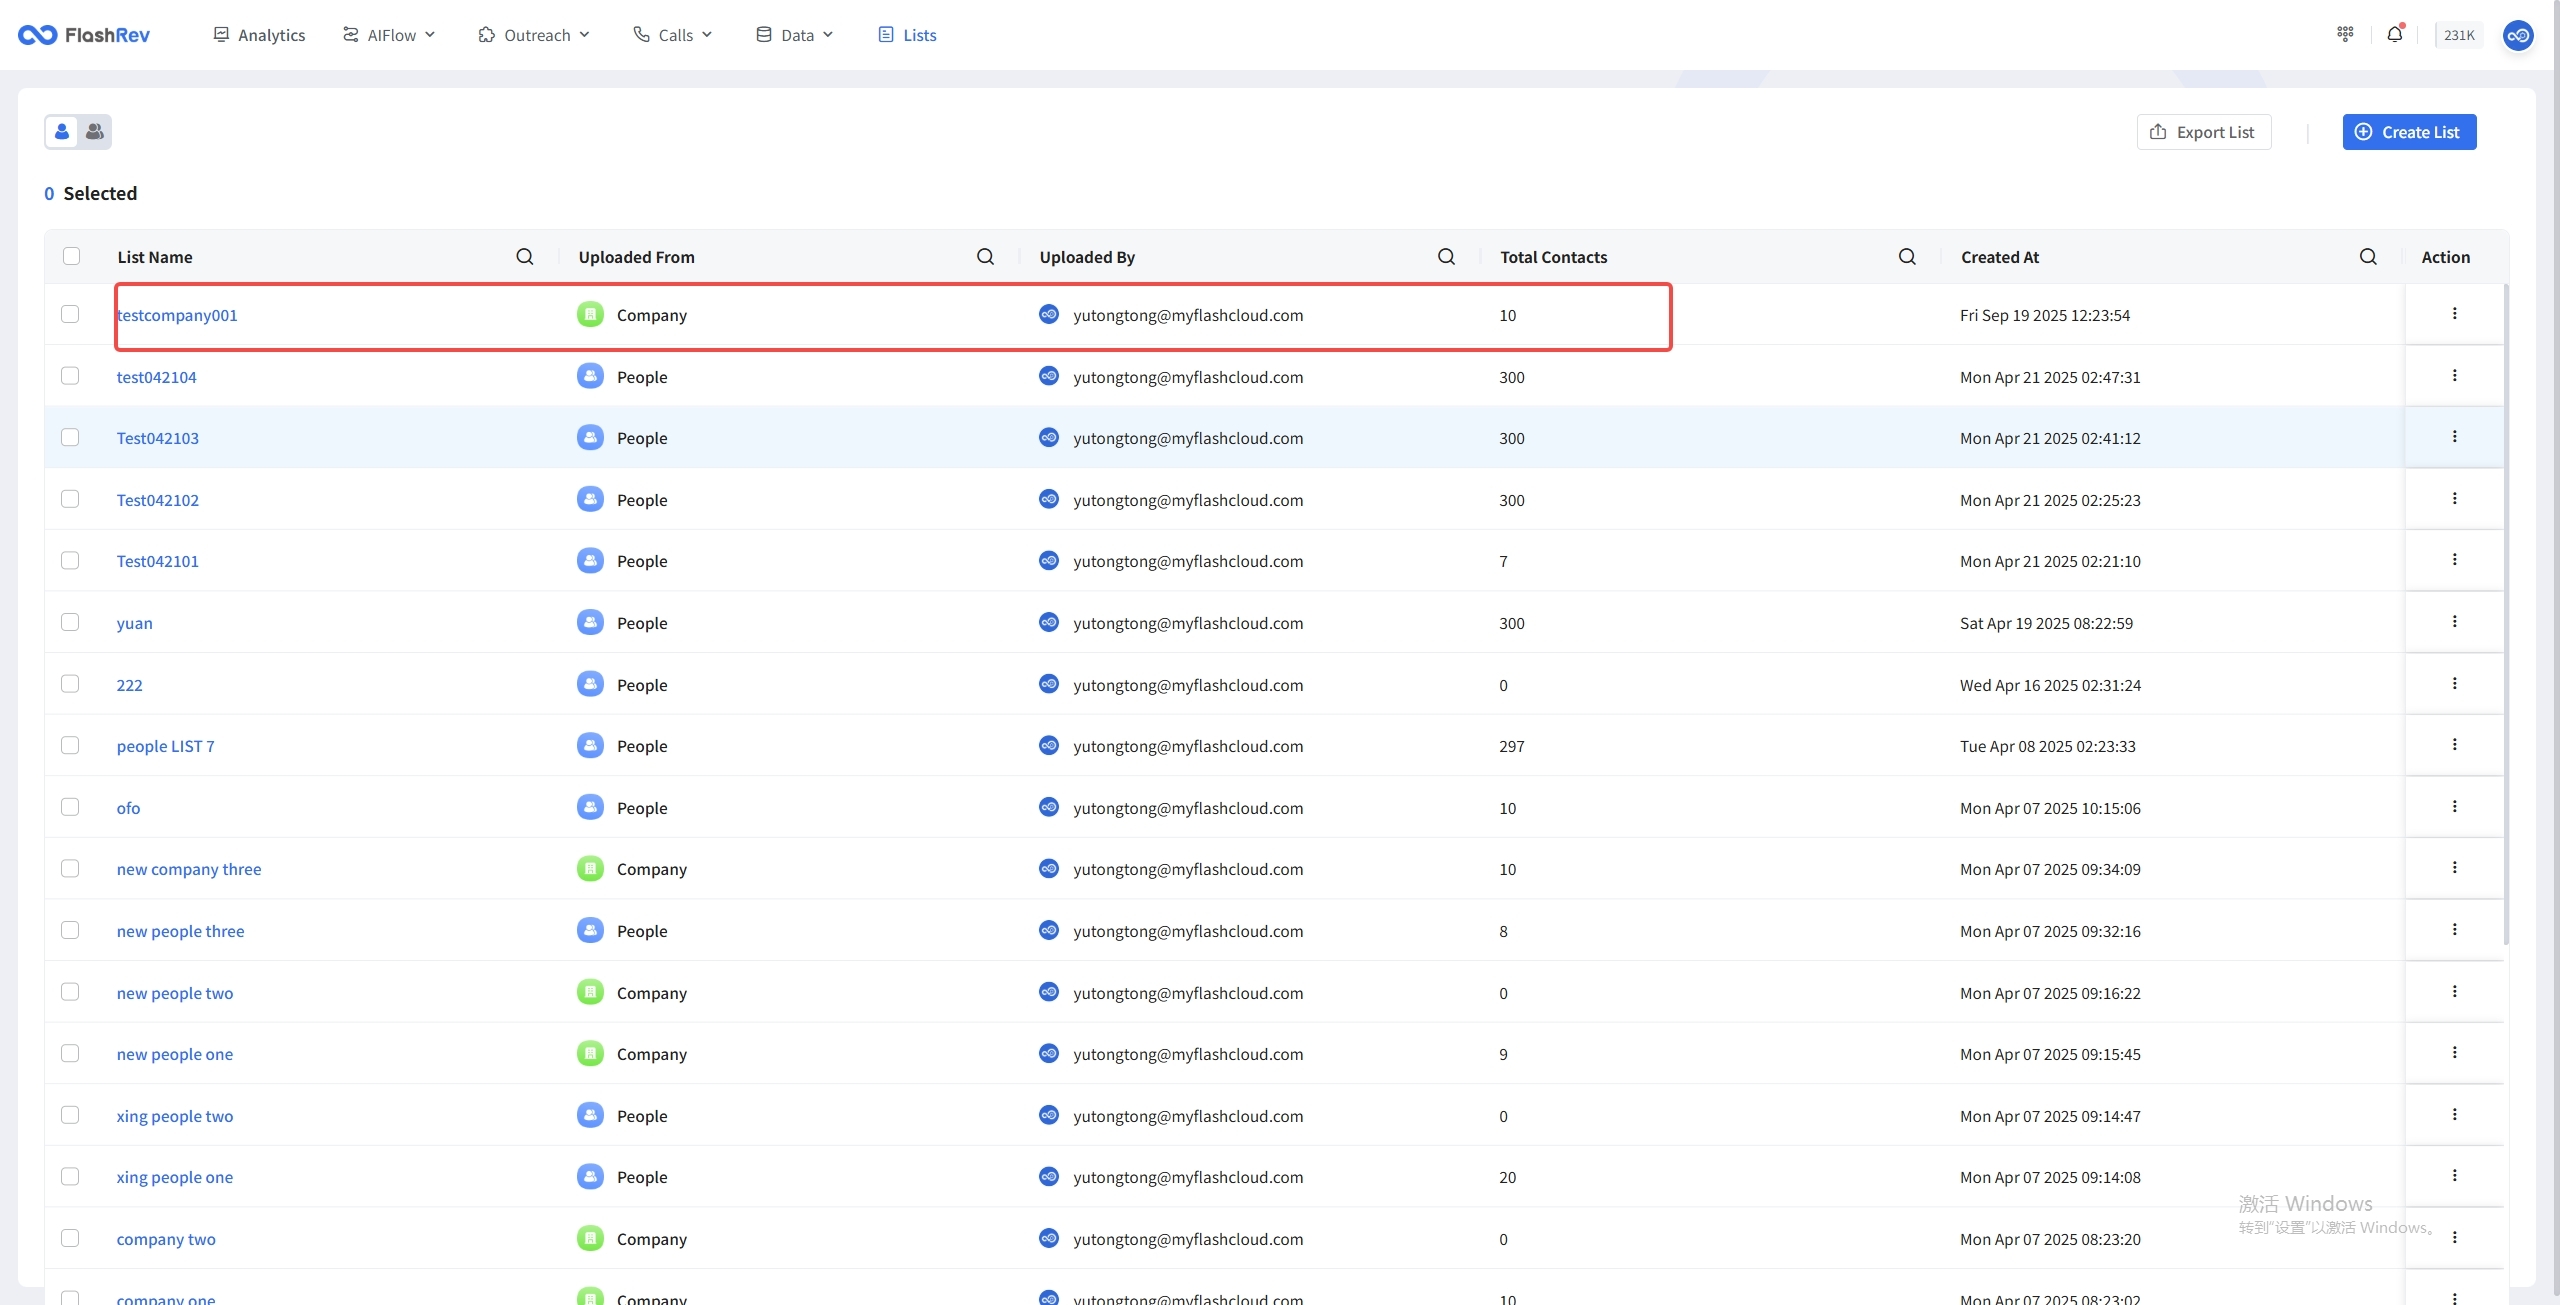Check the box for test042104 row

[x=70, y=376]
